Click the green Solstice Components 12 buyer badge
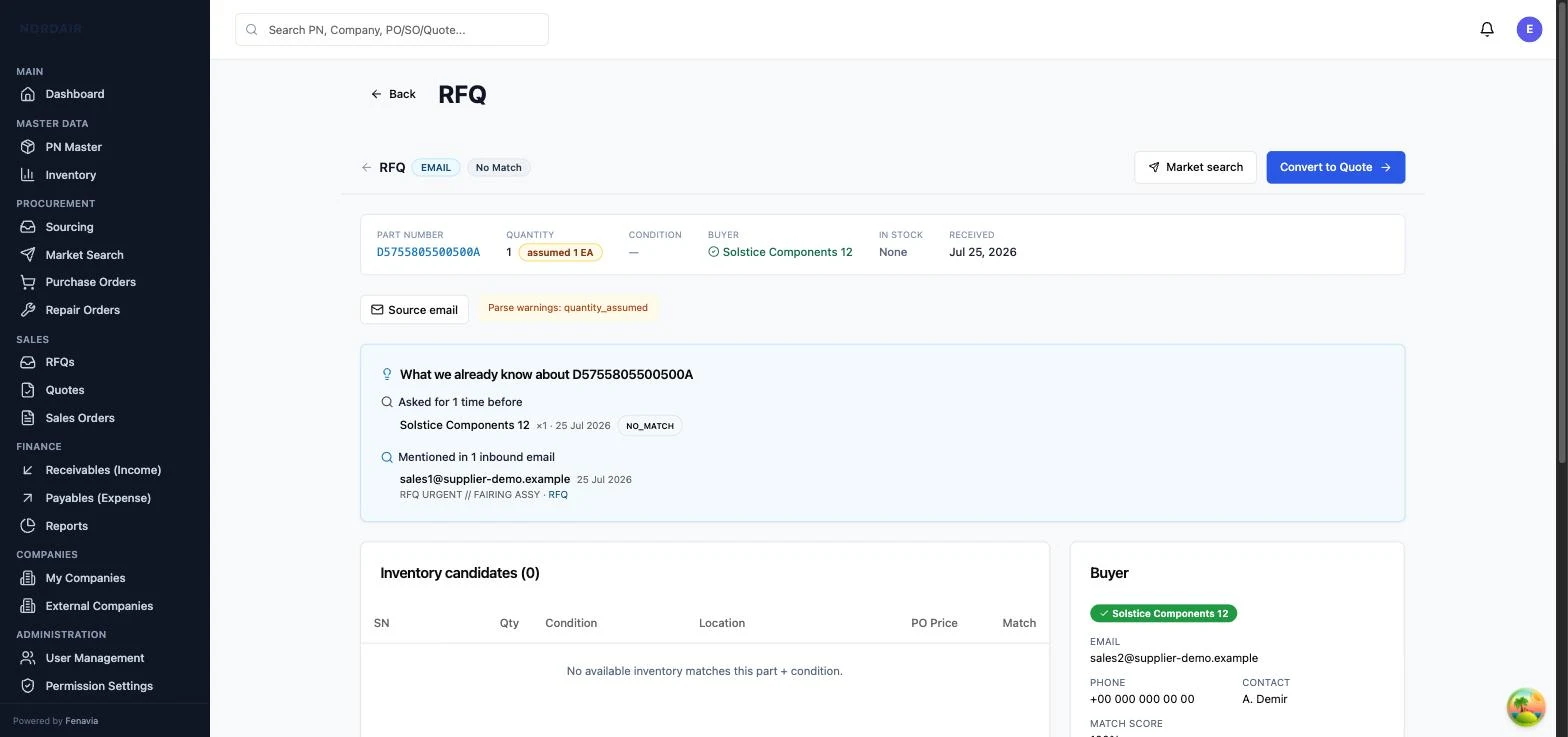The height and width of the screenshot is (737, 1568). (x=1163, y=613)
